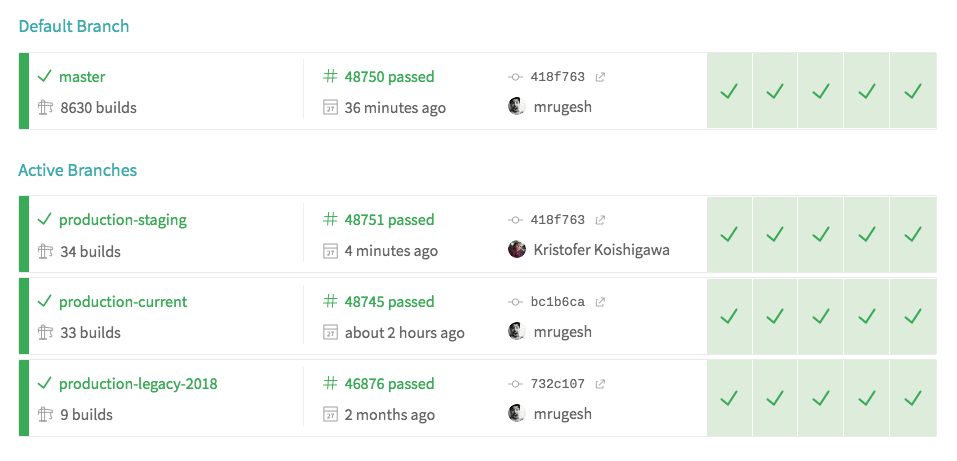Click calendar icon beside 2 months ago
This screenshot has height=461, width=957.
point(330,414)
